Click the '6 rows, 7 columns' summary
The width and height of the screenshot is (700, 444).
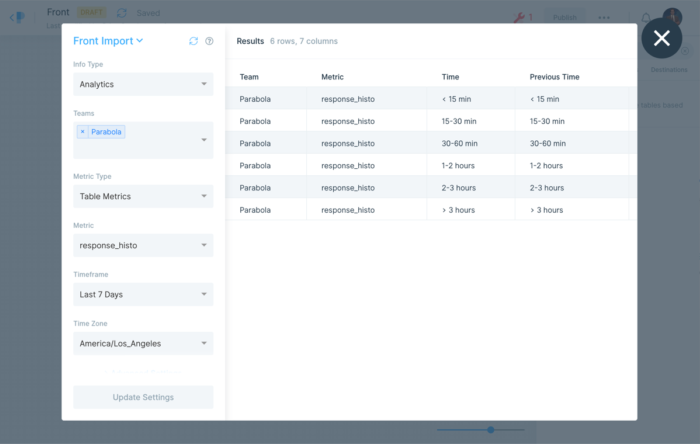pyautogui.click(x=304, y=41)
